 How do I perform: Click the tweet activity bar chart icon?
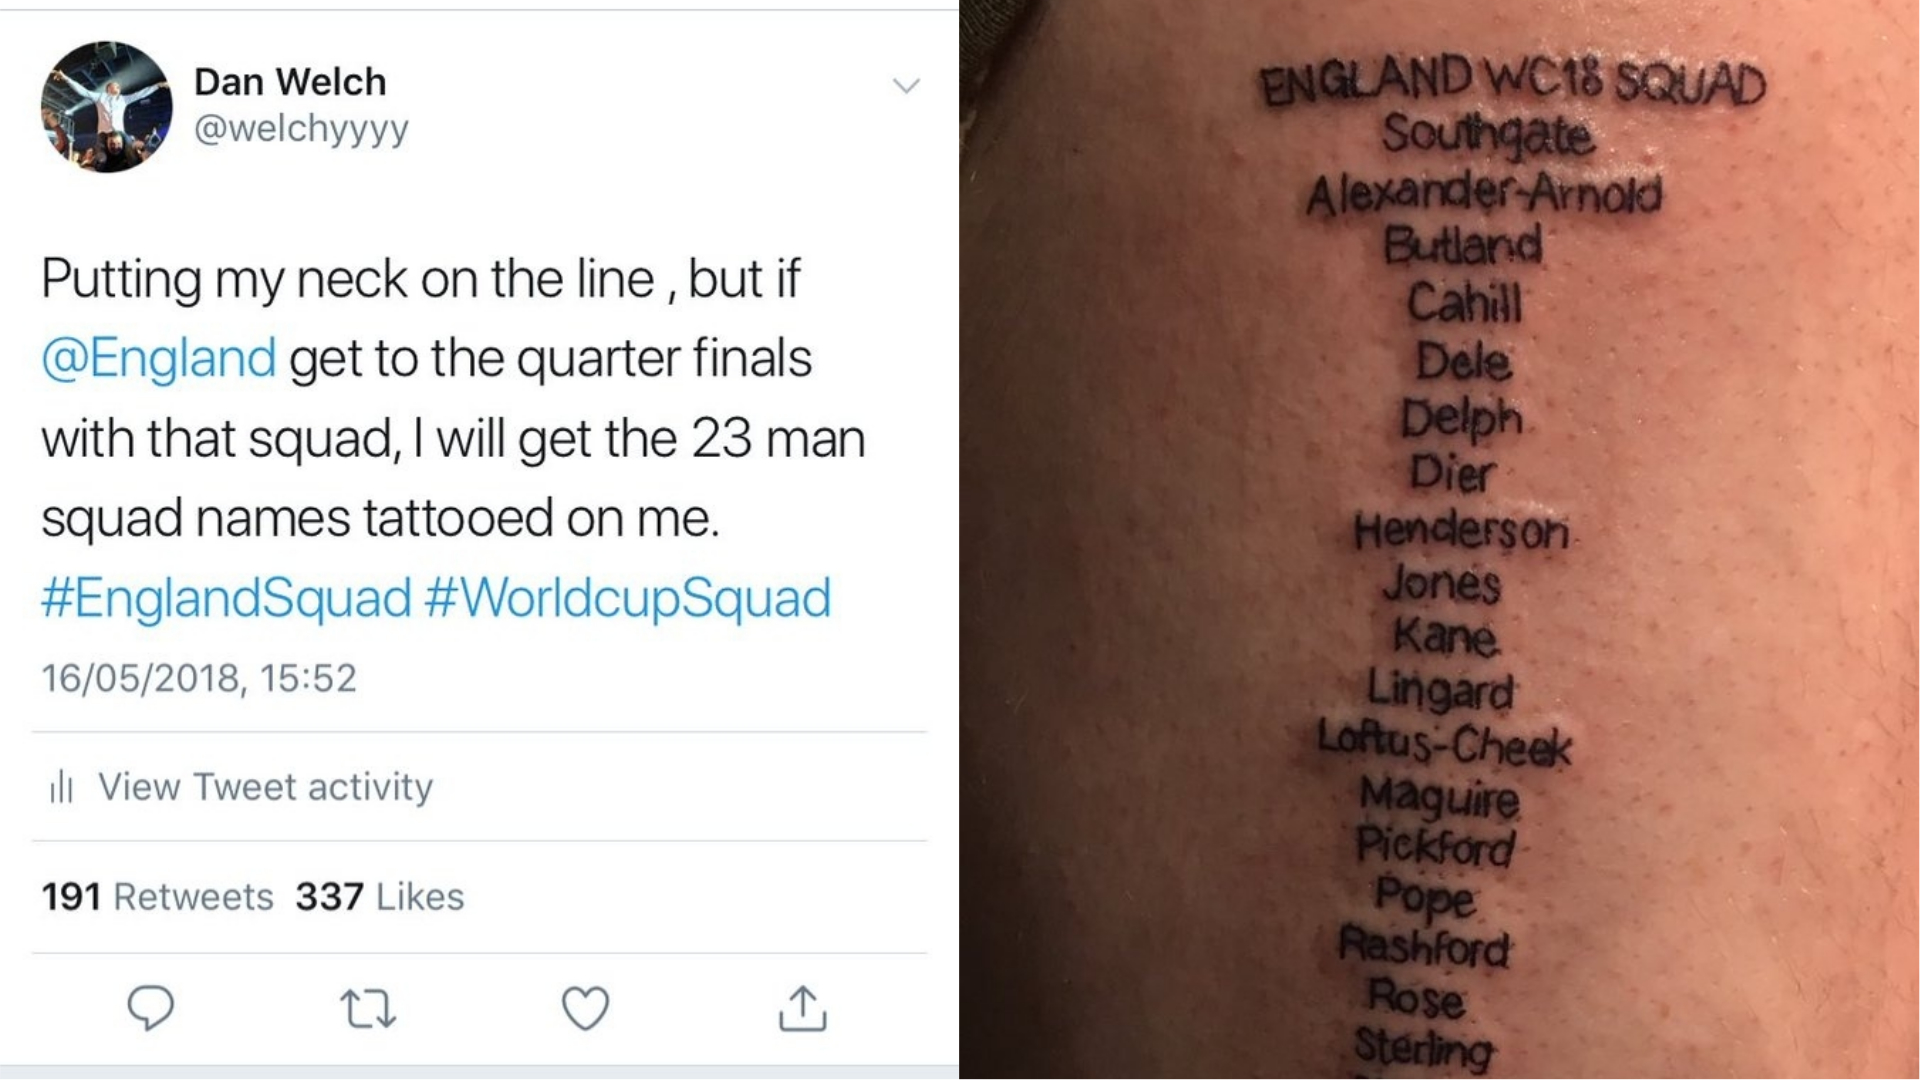tap(61, 786)
